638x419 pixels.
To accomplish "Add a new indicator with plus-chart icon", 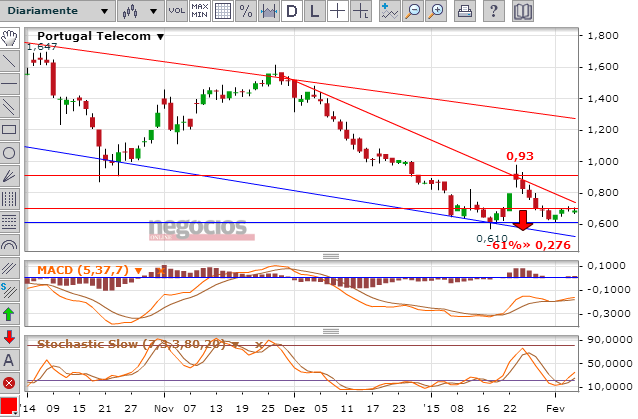I will 389,11.
